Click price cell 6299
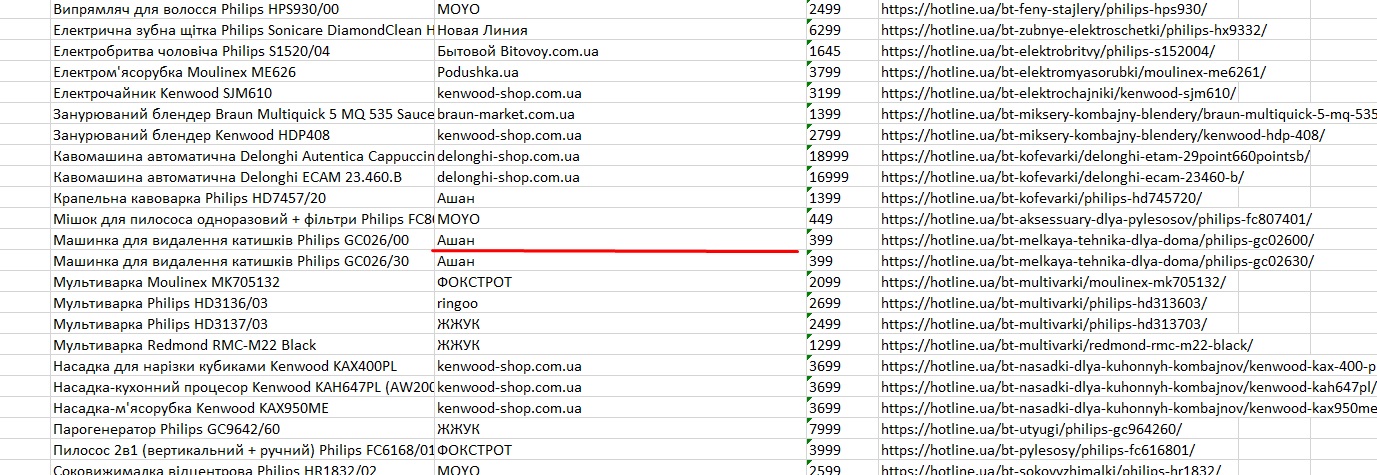This screenshot has height=475, width=1377. [842, 30]
